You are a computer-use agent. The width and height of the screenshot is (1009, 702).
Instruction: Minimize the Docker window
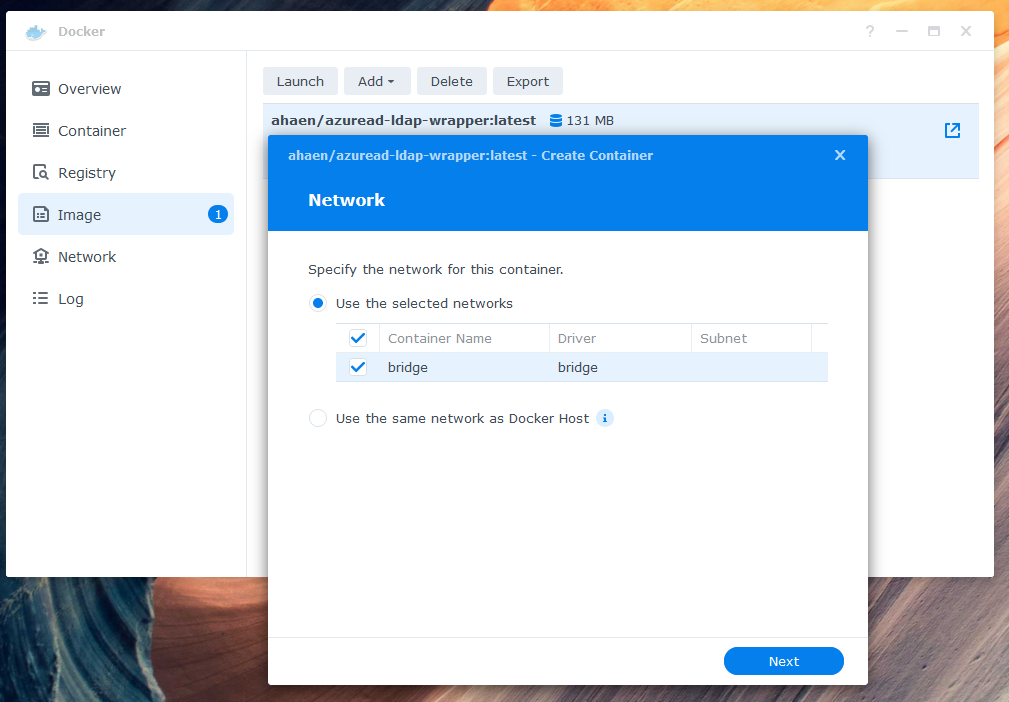click(902, 31)
